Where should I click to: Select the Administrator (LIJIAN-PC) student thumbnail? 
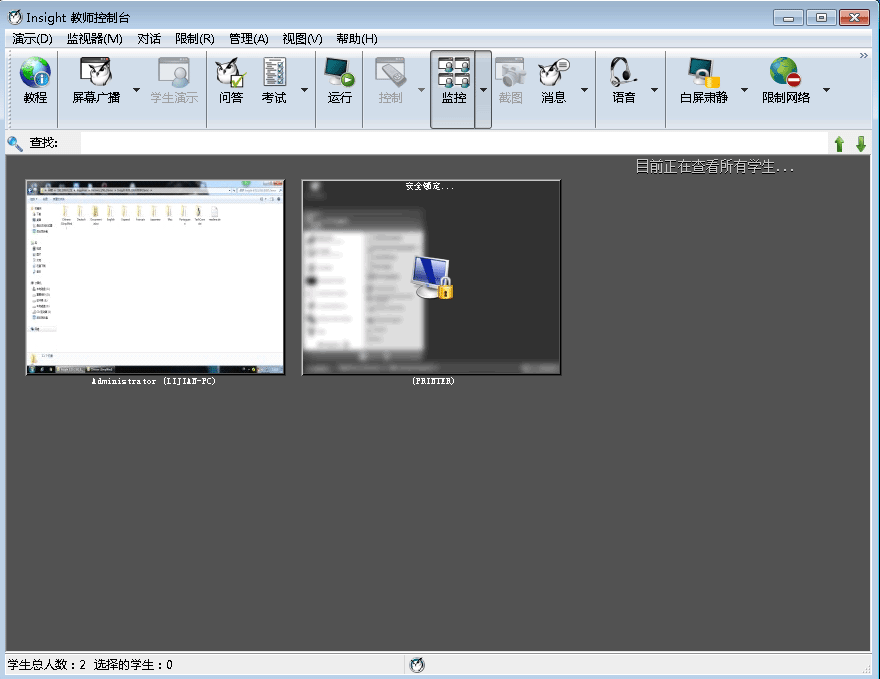pyautogui.click(x=155, y=277)
